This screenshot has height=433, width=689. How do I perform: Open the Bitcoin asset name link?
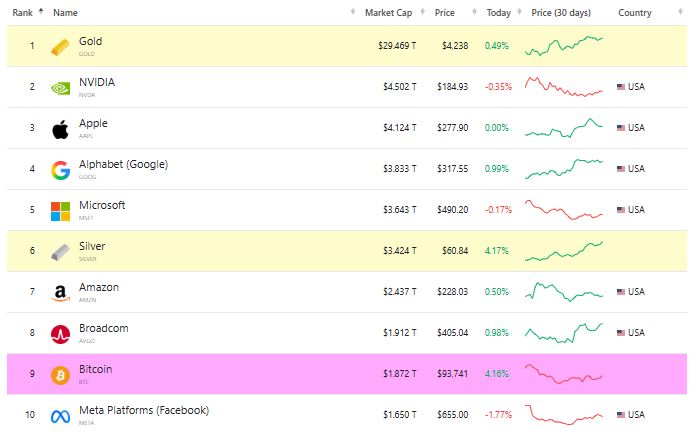coord(95,369)
